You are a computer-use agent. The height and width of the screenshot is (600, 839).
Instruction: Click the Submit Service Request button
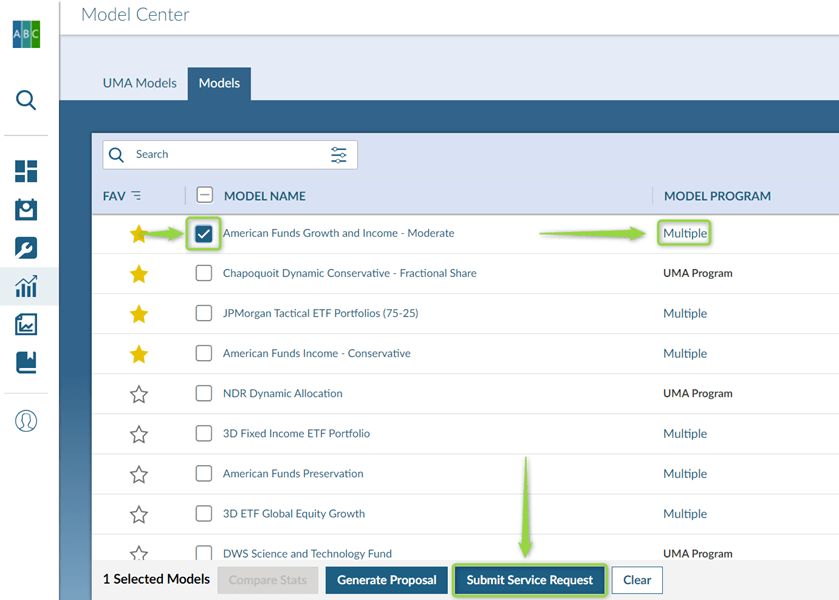(529, 580)
